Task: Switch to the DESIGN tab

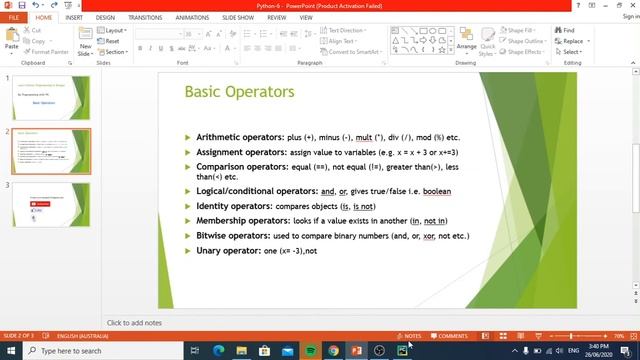Action: (x=105, y=18)
